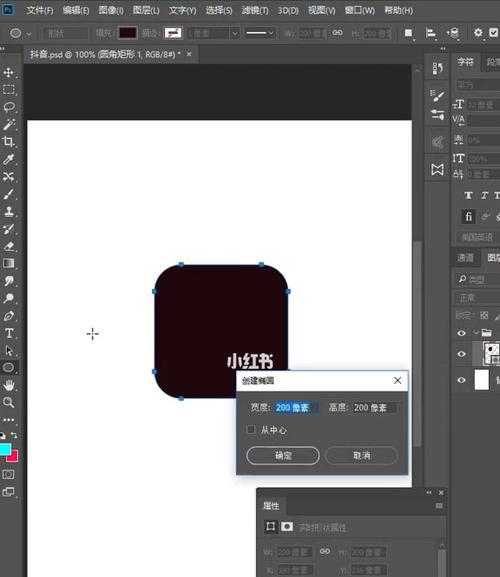Select the Crop tool
Screen dimensions: 500x577
coord(8,142)
